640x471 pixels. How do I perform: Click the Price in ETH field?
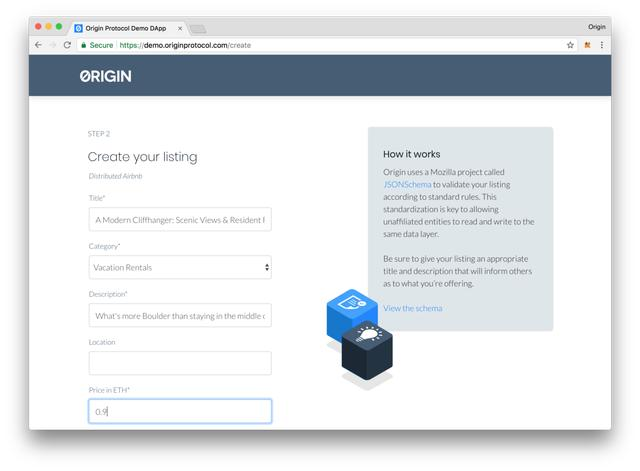coord(180,411)
